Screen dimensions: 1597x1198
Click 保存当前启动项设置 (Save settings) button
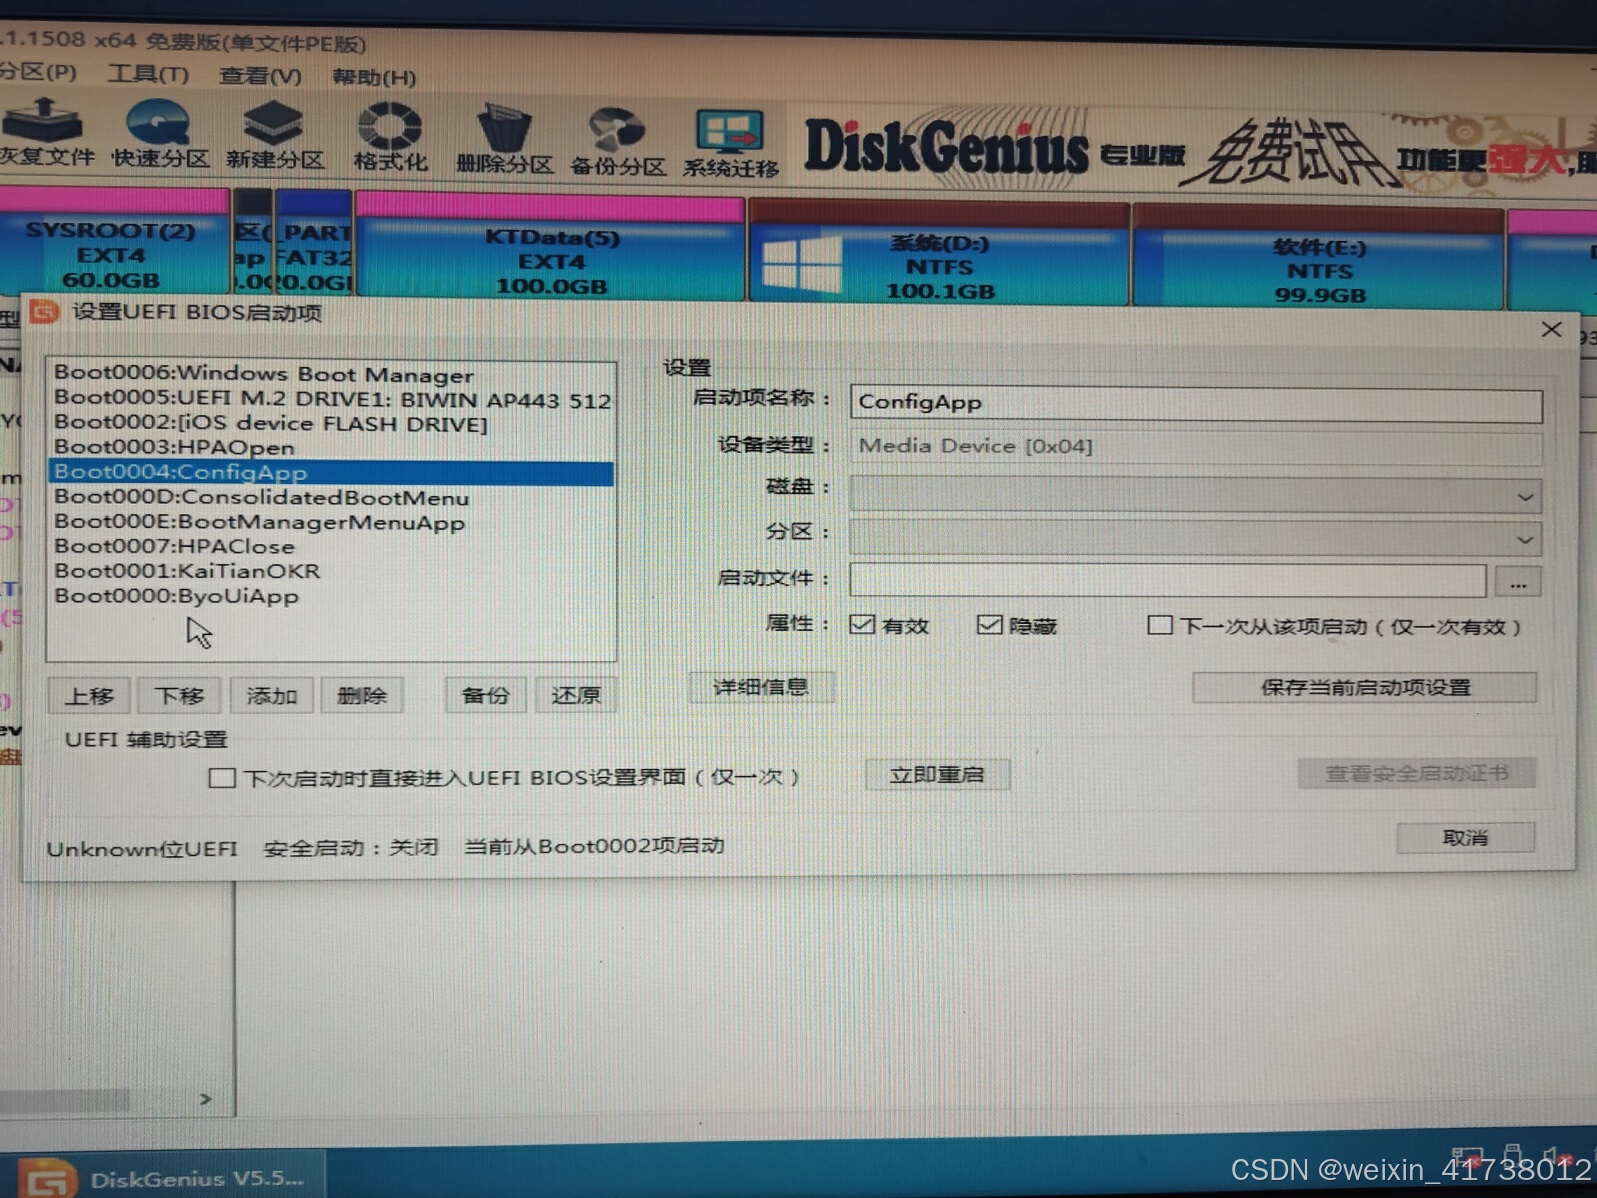coord(1364,687)
